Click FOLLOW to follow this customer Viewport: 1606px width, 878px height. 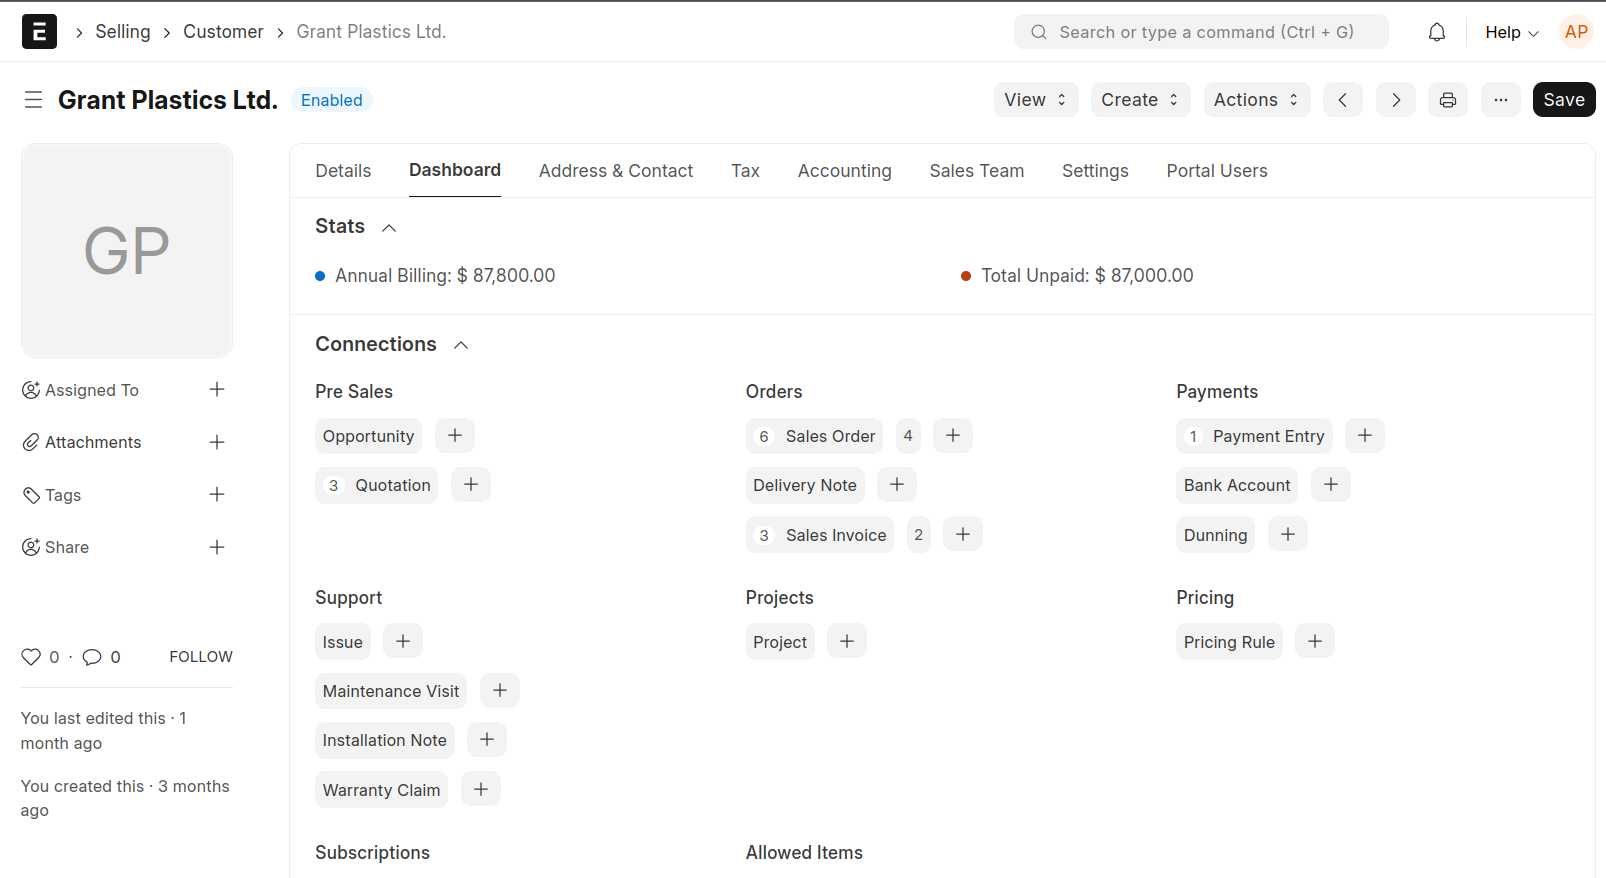coord(200,657)
